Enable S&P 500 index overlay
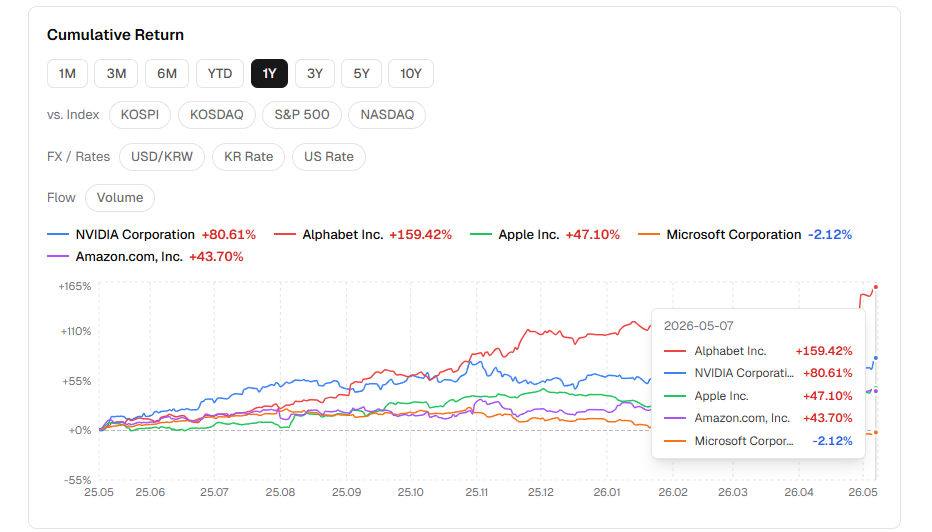 pos(302,115)
